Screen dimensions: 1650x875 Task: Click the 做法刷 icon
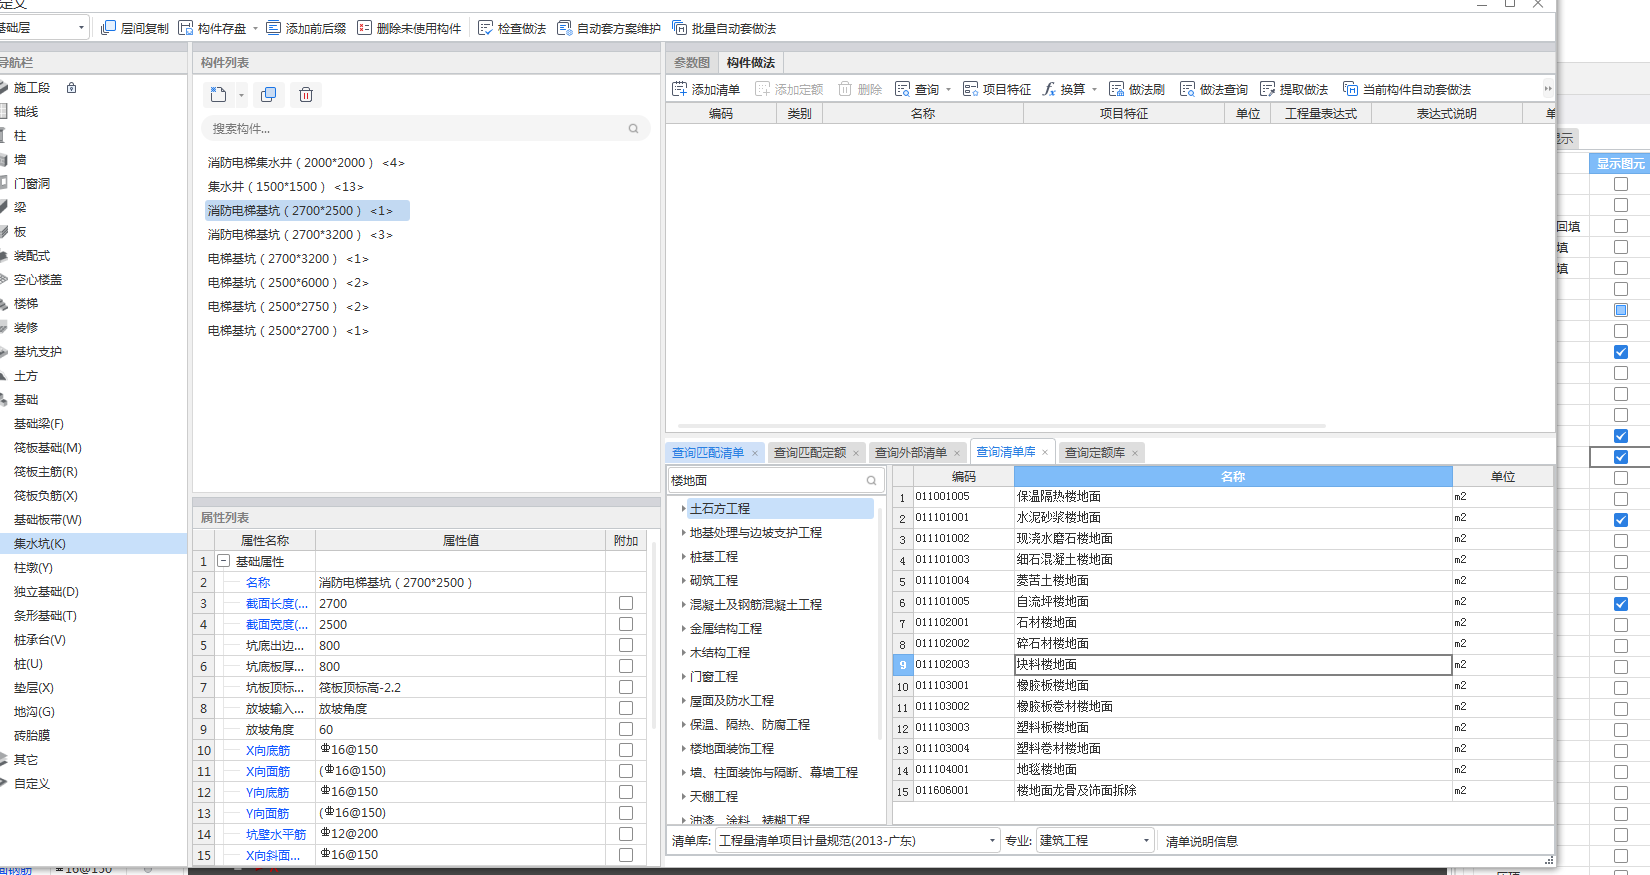pyautogui.click(x=1117, y=89)
